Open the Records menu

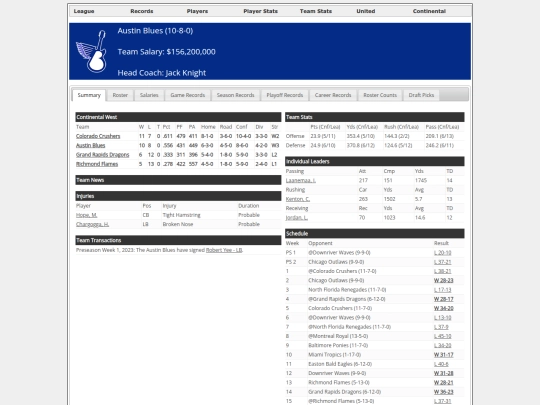click(x=142, y=11)
